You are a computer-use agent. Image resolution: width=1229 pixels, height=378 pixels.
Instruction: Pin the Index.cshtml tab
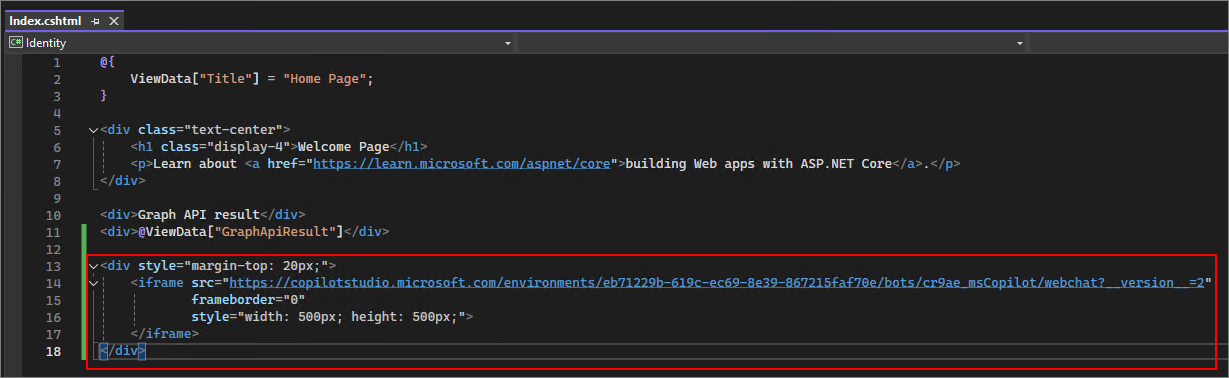pyautogui.click(x=95, y=21)
